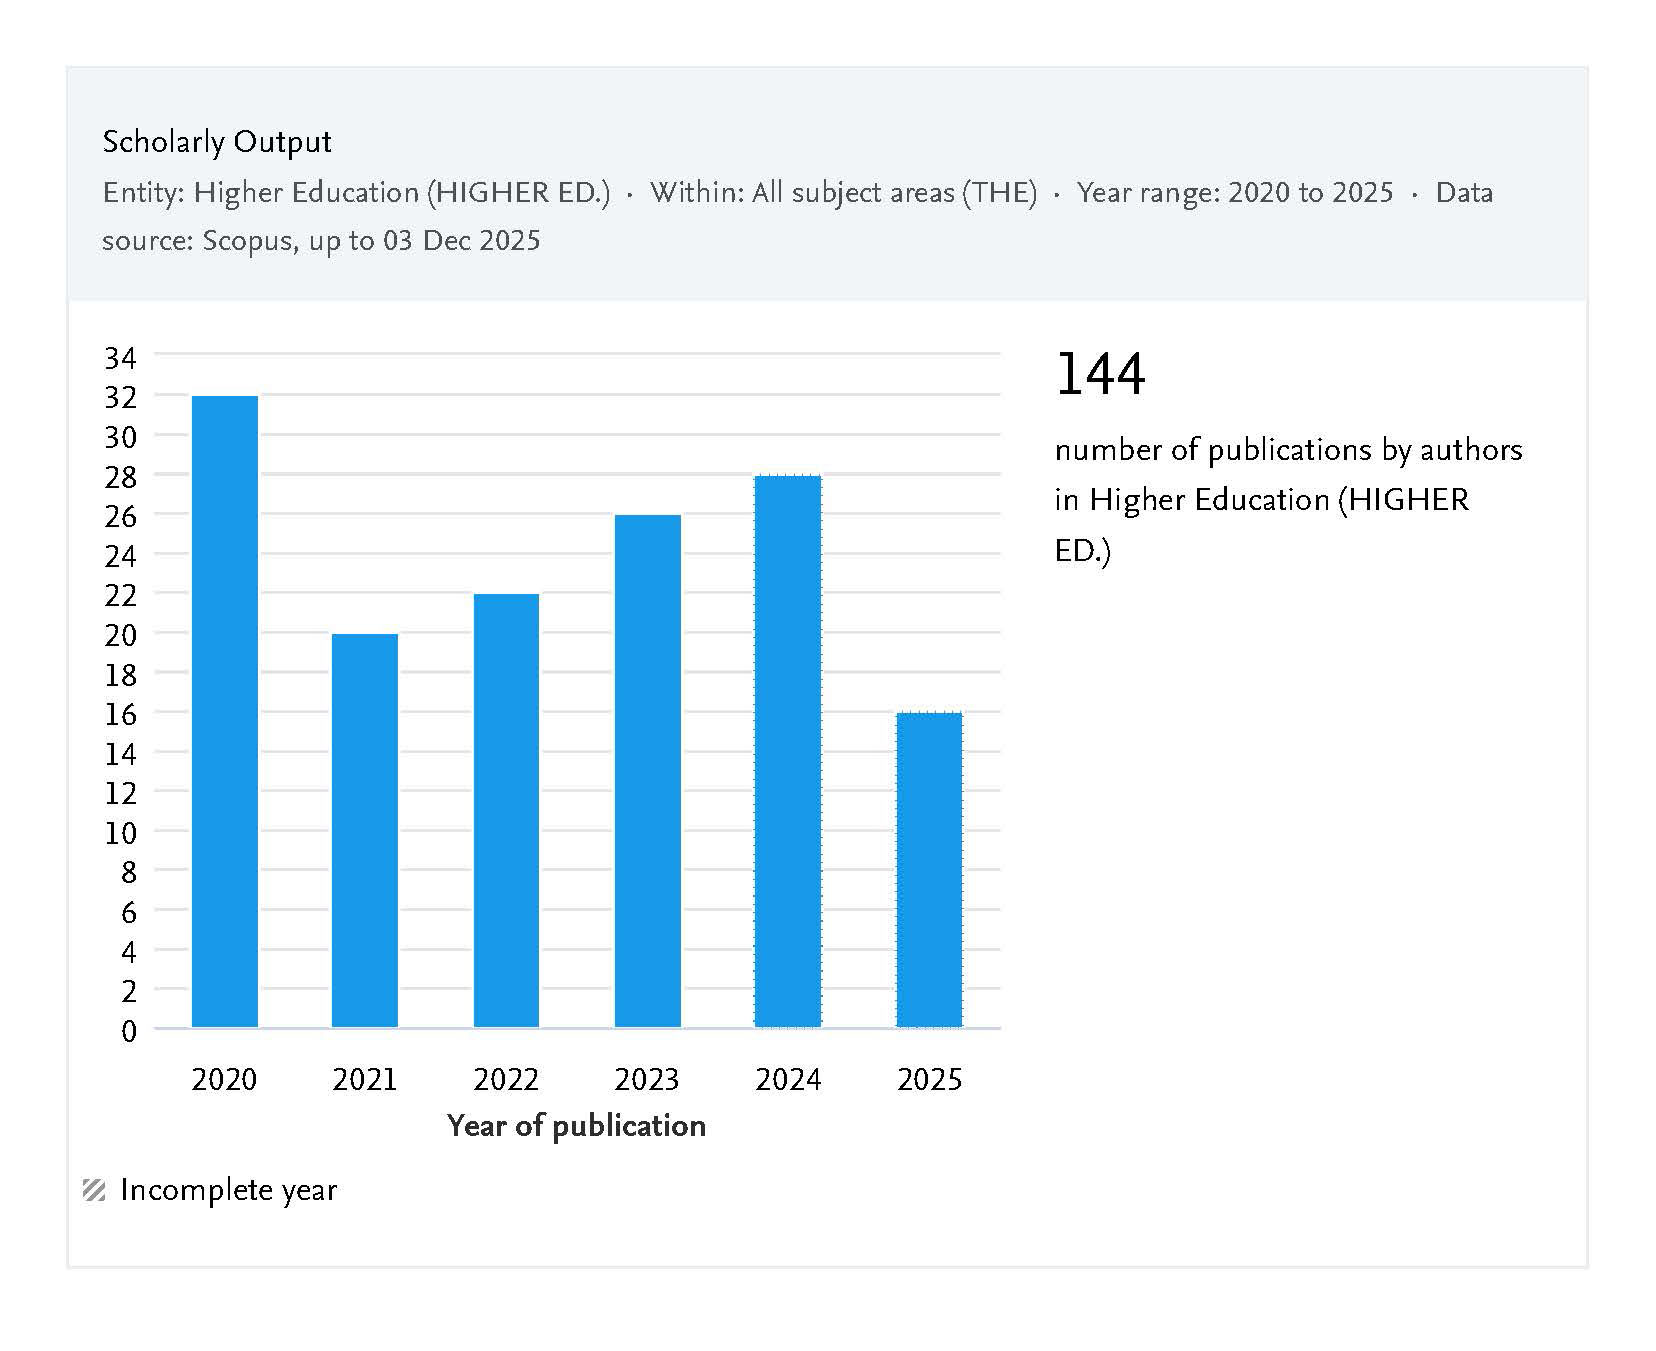Image resolution: width=1656 pixels, height=1351 pixels.
Task: Click the 0 label on y-axis
Action: click(x=128, y=1031)
